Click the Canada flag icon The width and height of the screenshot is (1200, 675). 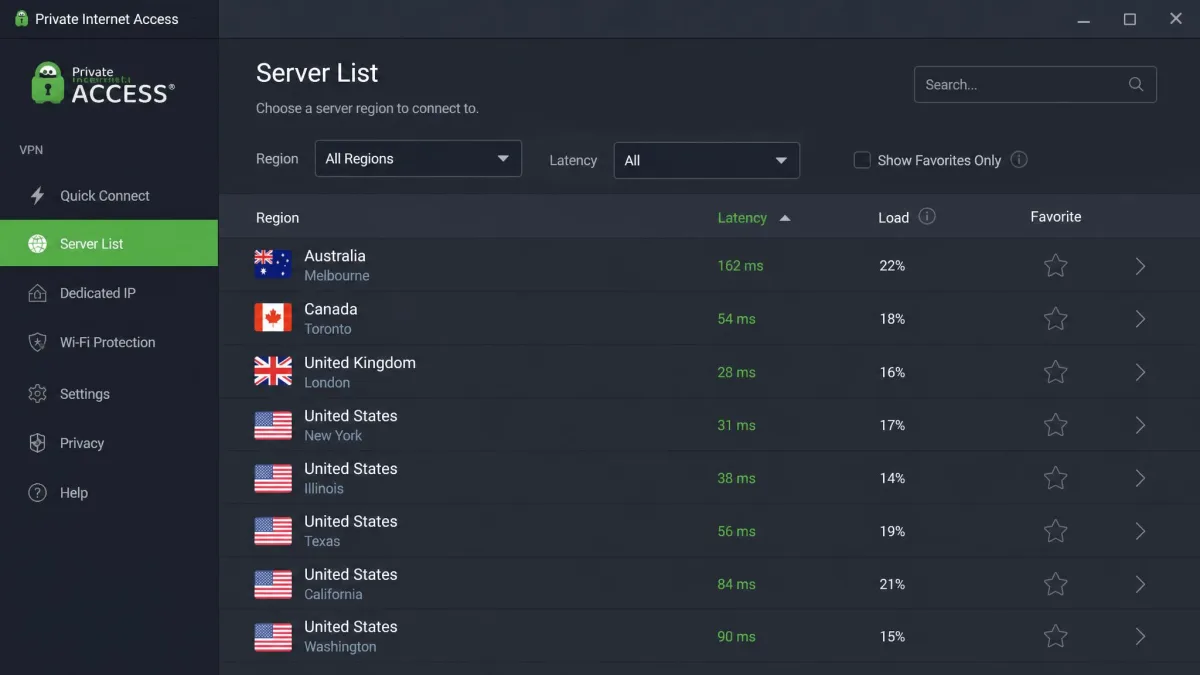tap(273, 318)
